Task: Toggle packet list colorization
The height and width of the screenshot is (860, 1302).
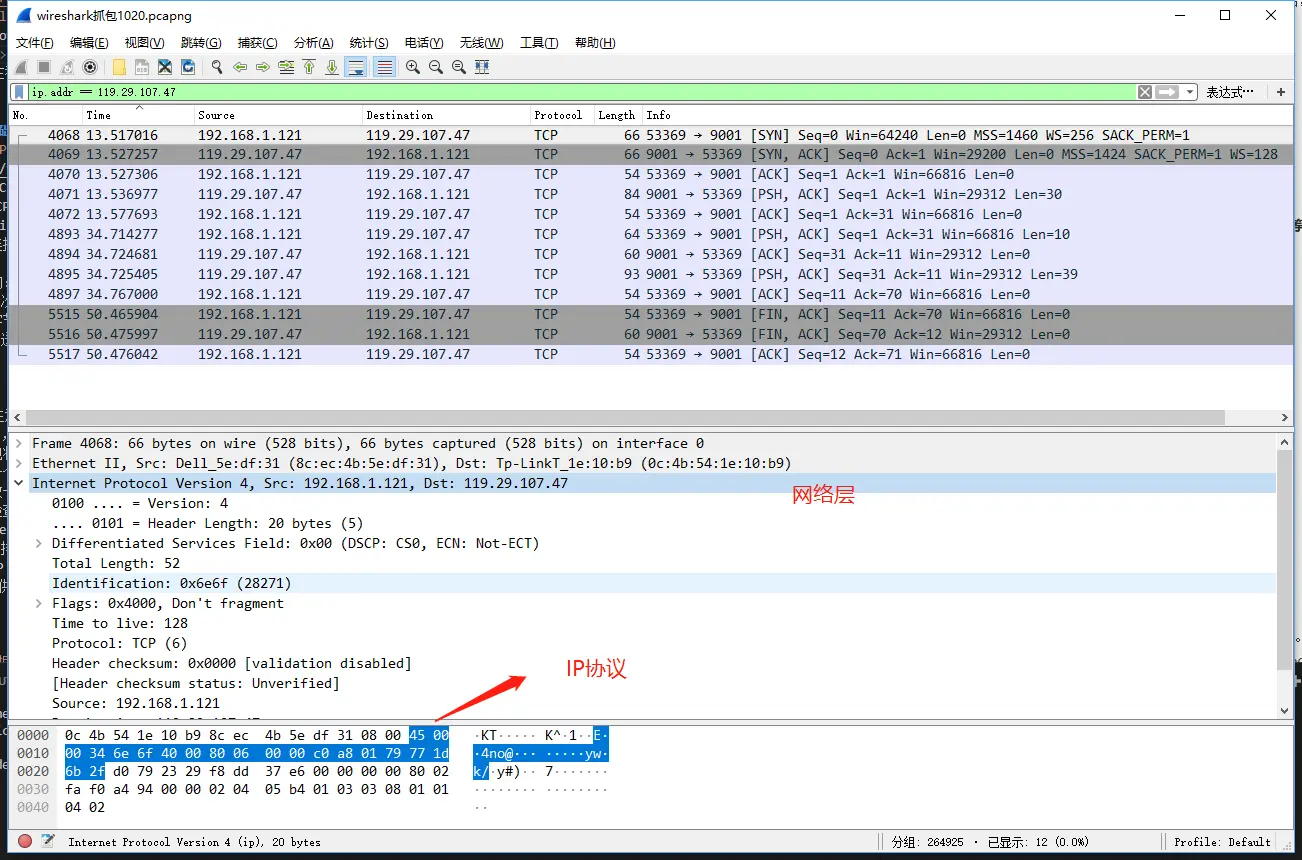Action: point(384,67)
